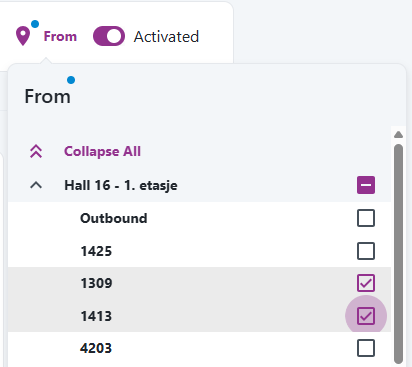
Task: Uncheck the 1413 checkbox
Action: point(366,316)
